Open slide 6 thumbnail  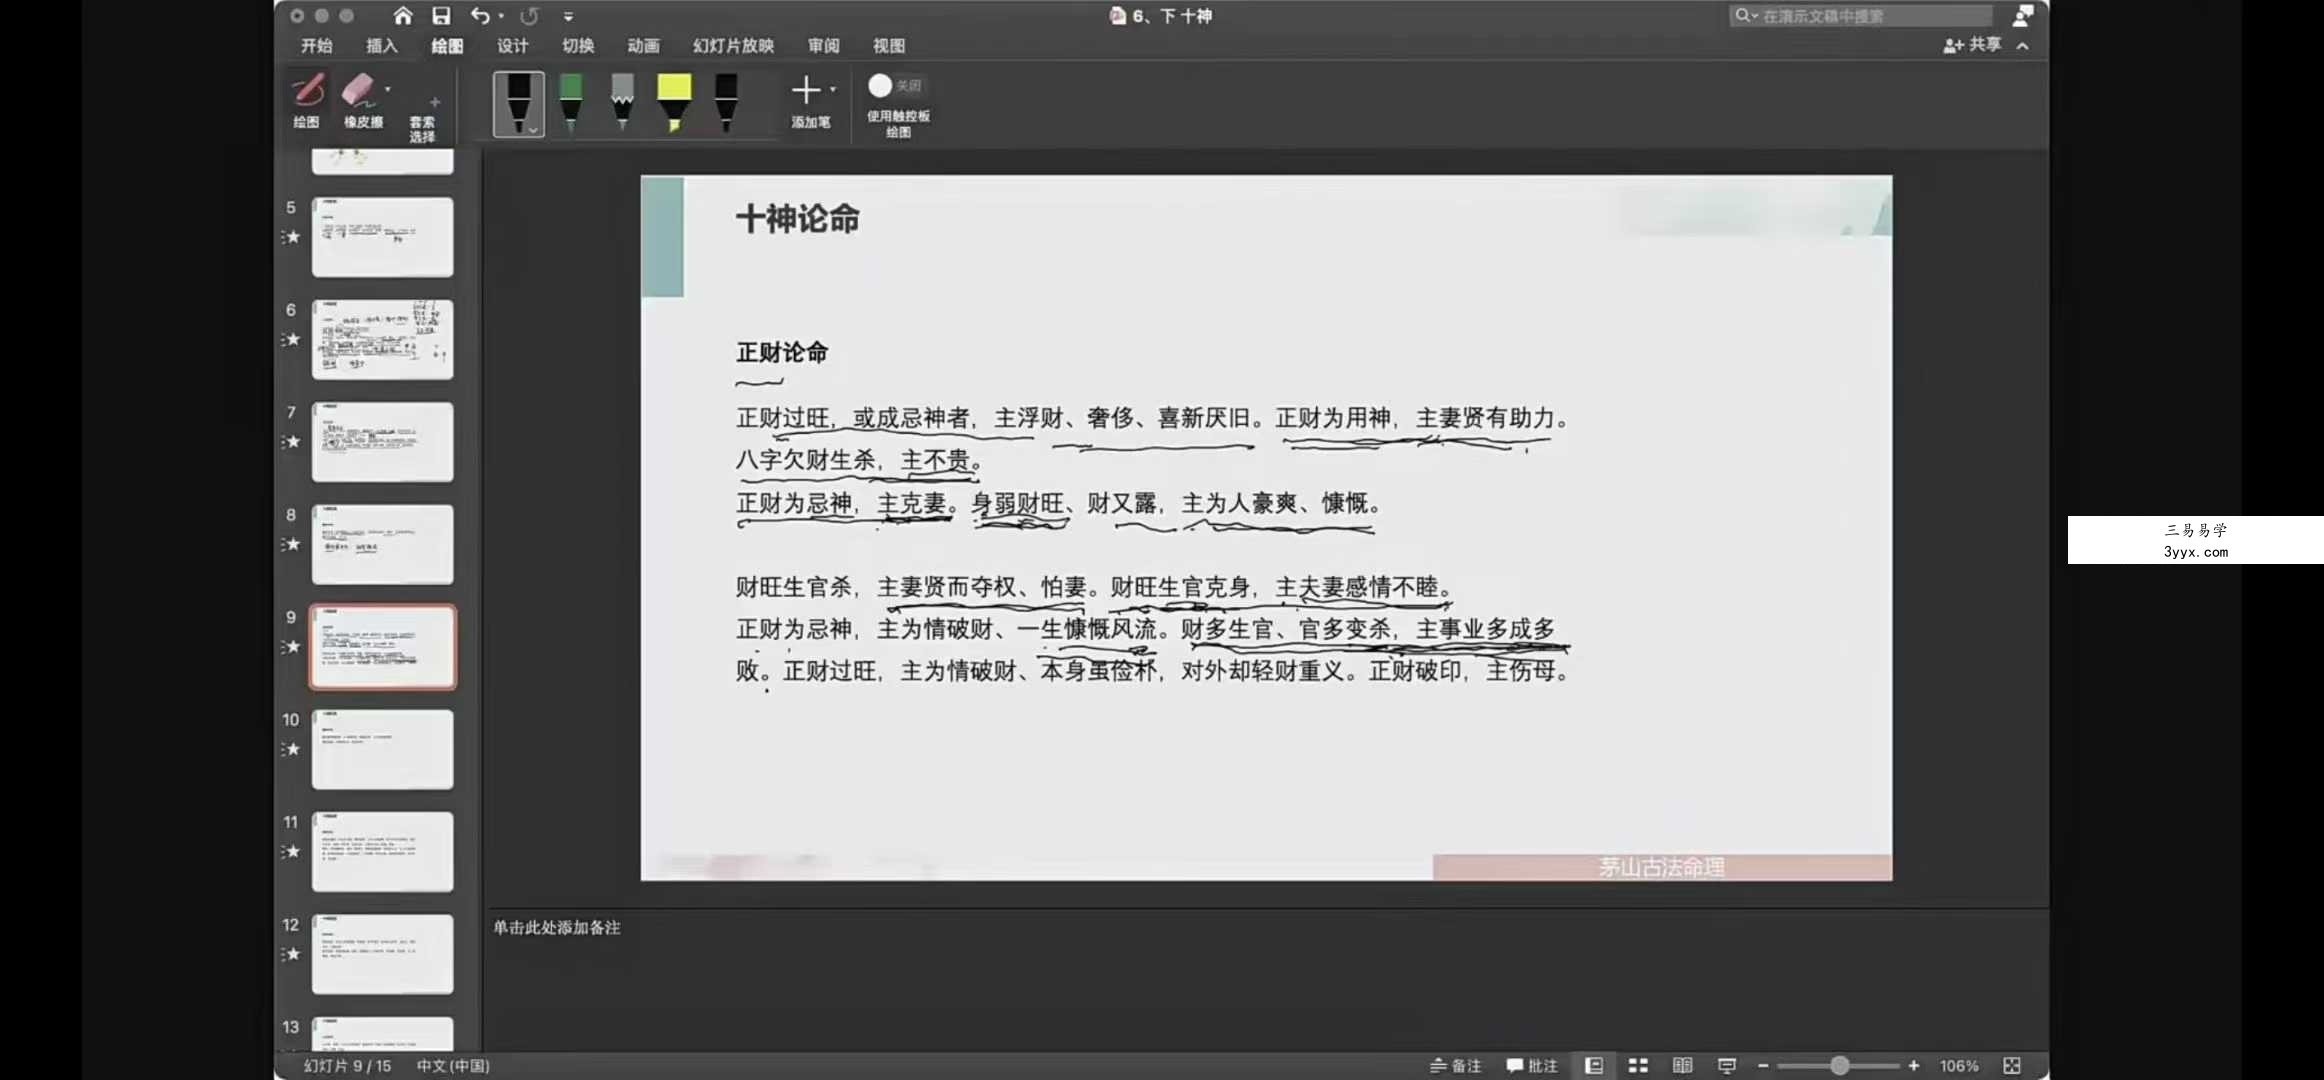coord(382,339)
